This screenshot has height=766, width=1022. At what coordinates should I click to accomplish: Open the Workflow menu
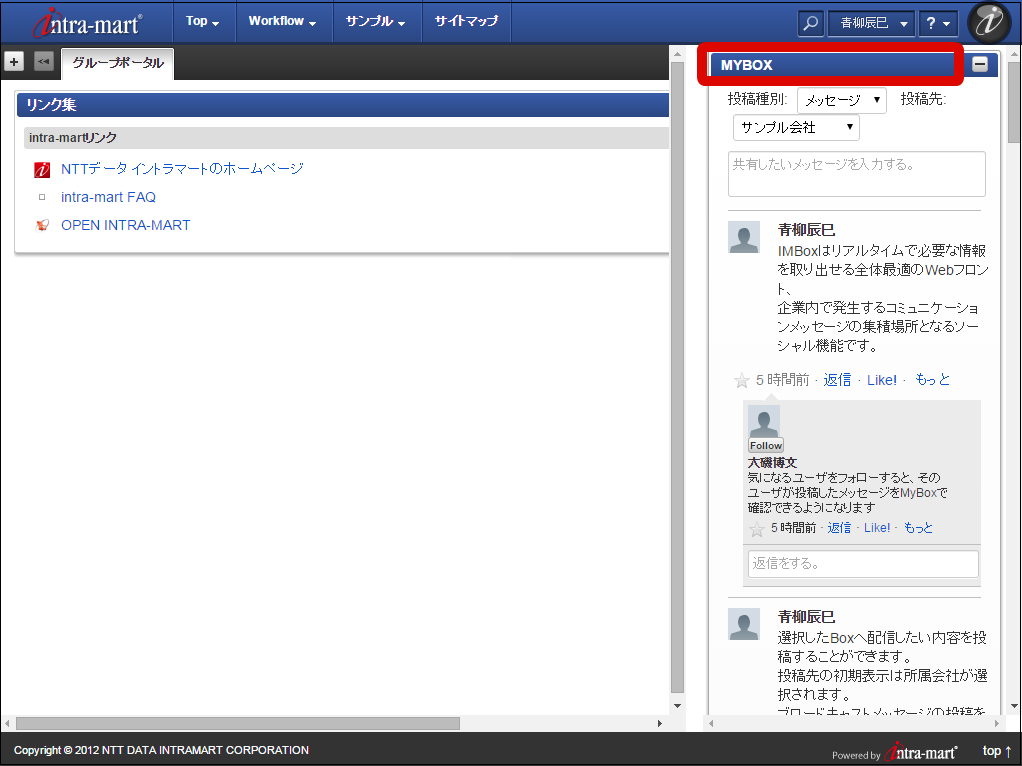click(282, 21)
